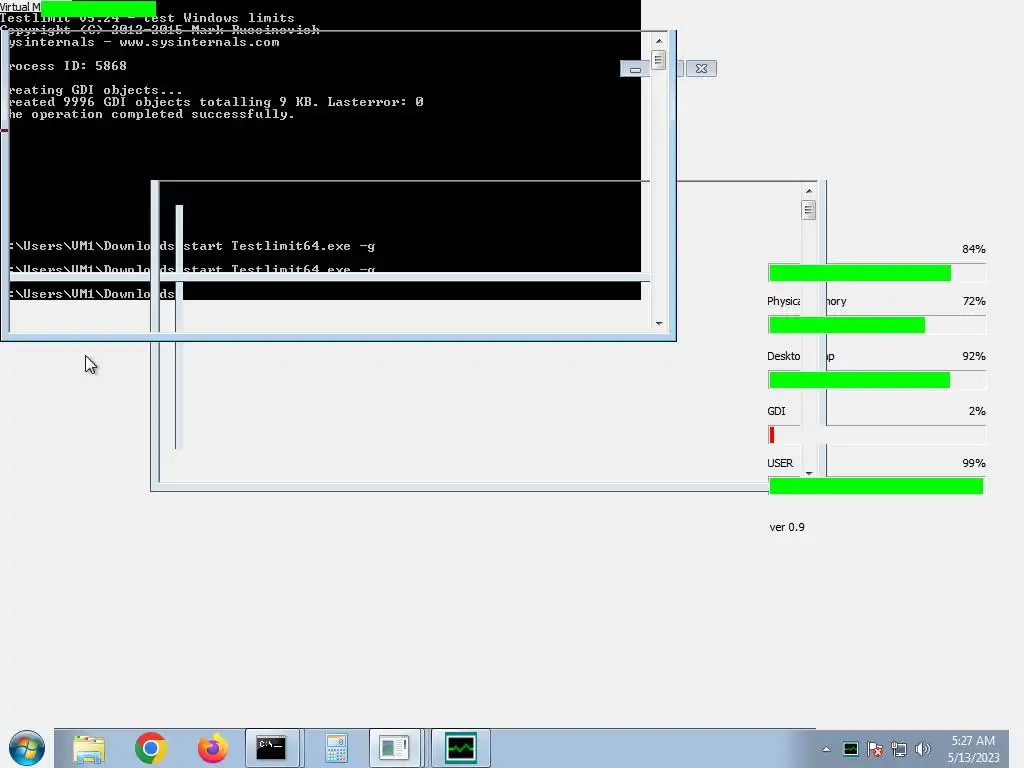Close the console window with X button
The height and width of the screenshot is (768, 1024).
click(x=701, y=69)
